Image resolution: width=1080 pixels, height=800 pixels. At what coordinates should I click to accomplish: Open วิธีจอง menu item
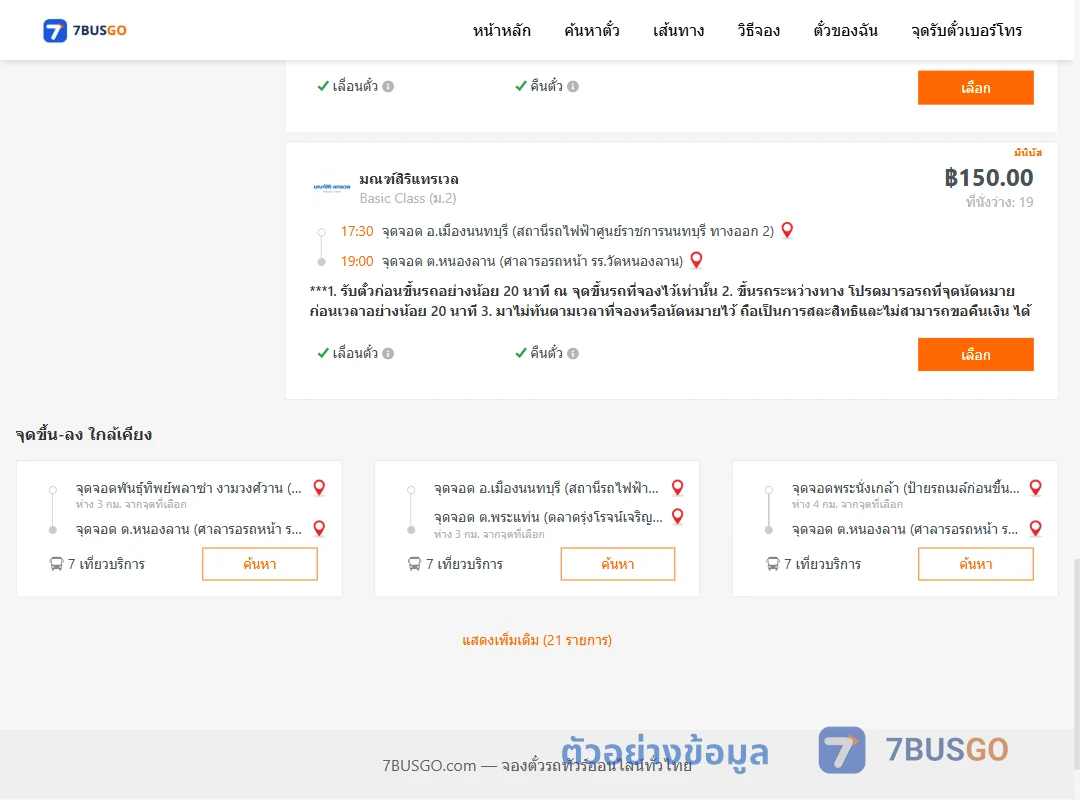pos(758,30)
